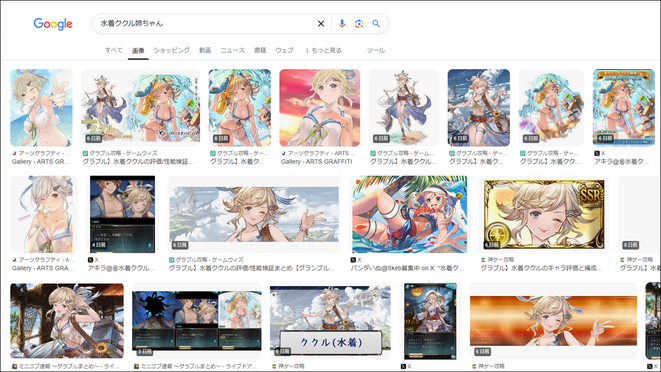Open 水着ククルのキャラ評価と編成 link
This screenshot has height=372, width=661.
pyautogui.click(x=541, y=268)
